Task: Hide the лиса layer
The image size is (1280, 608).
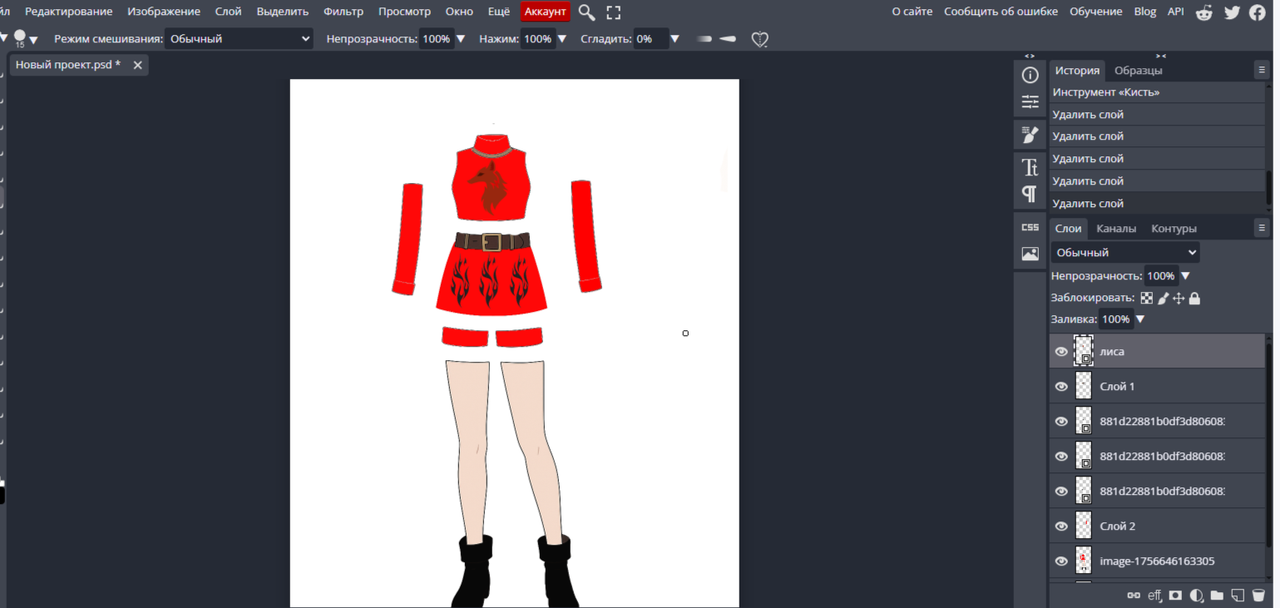Action: click(1061, 352)
